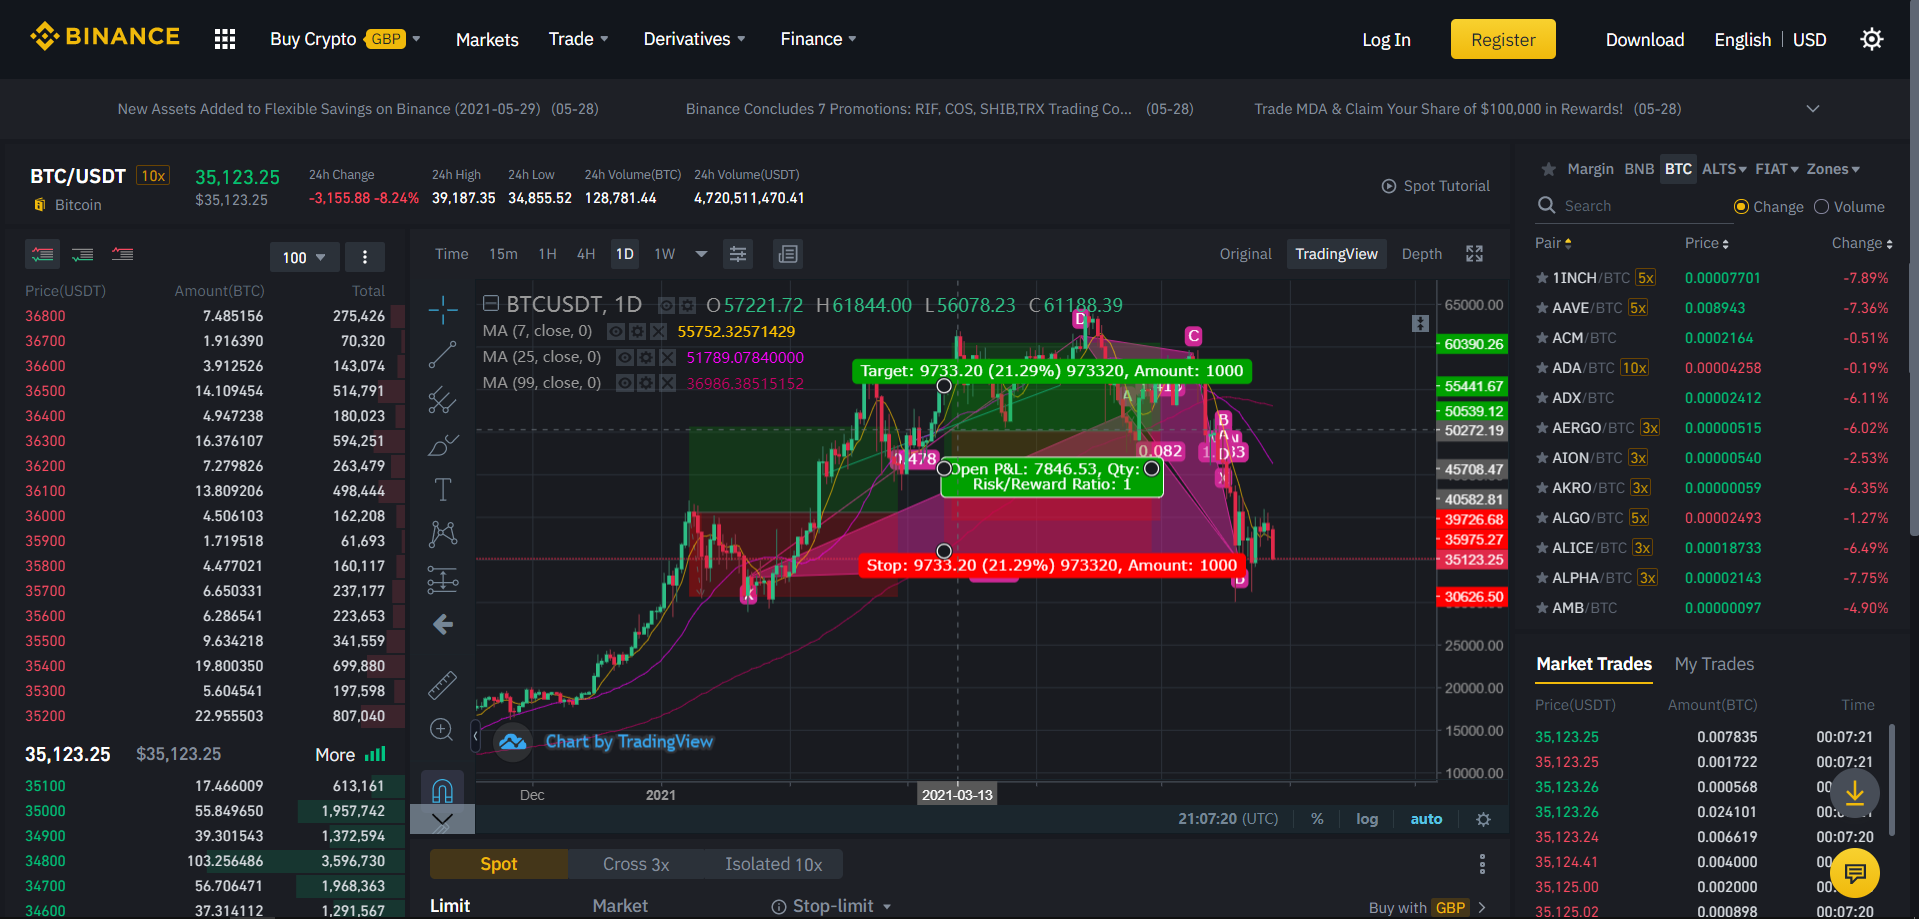Open order book depth 100 dropdown
This screenshot has width=1919, height=919.
click(304, 257)
